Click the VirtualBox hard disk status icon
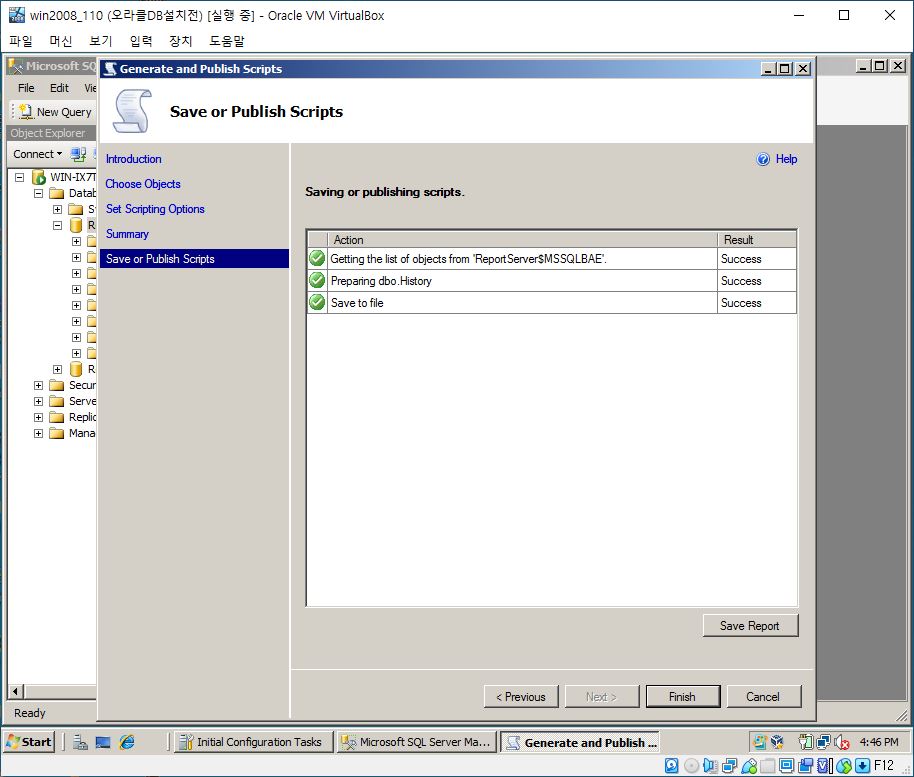This screenshot has width=914, height=777. pyautogui.click(x=672, y=765)
